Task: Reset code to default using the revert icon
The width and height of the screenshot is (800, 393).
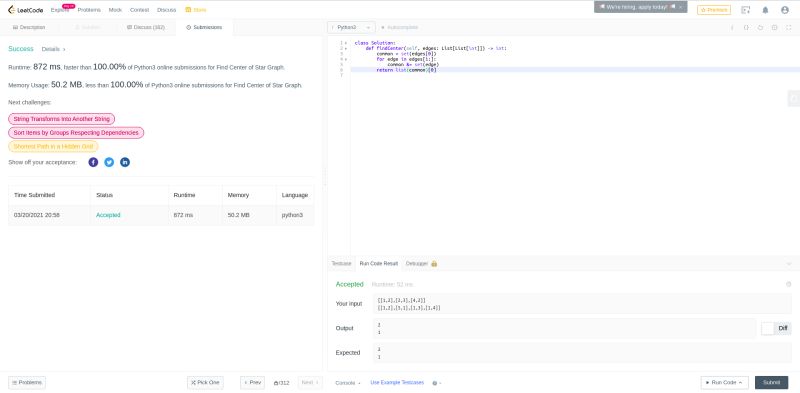Action: (760, 28)
